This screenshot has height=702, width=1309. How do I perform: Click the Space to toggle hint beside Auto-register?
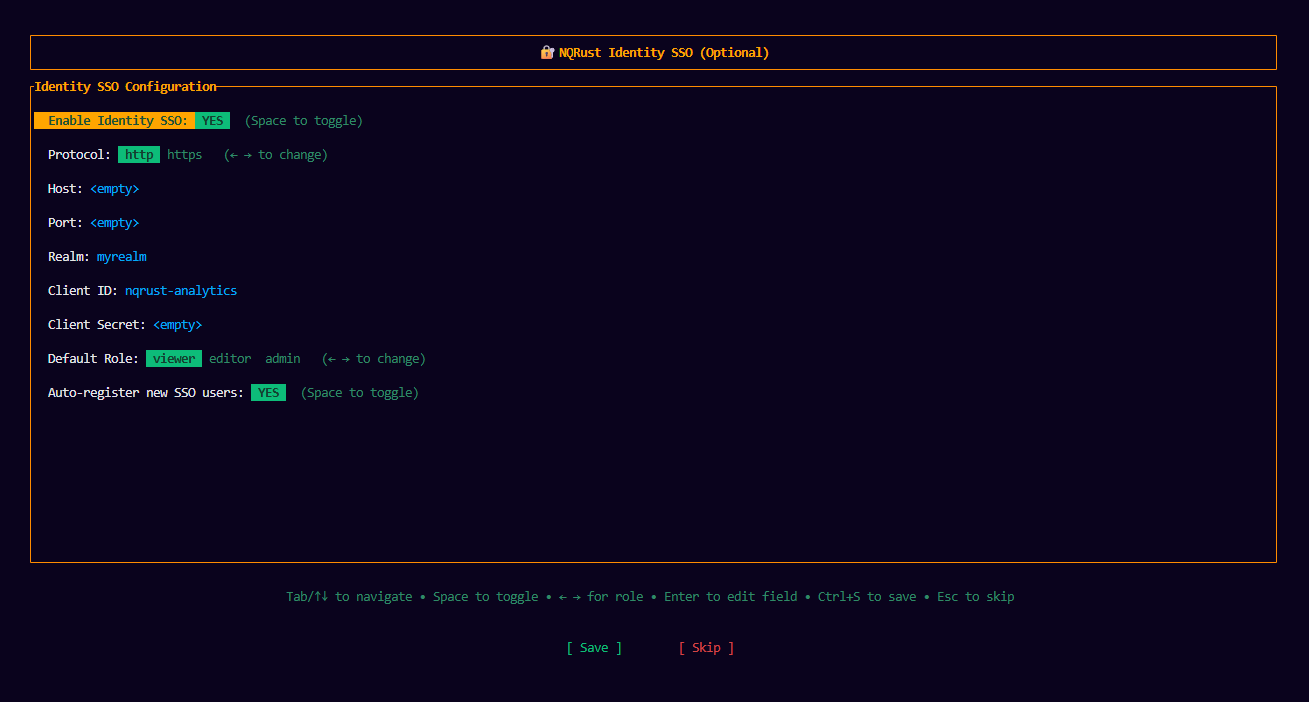coord(359,393)
